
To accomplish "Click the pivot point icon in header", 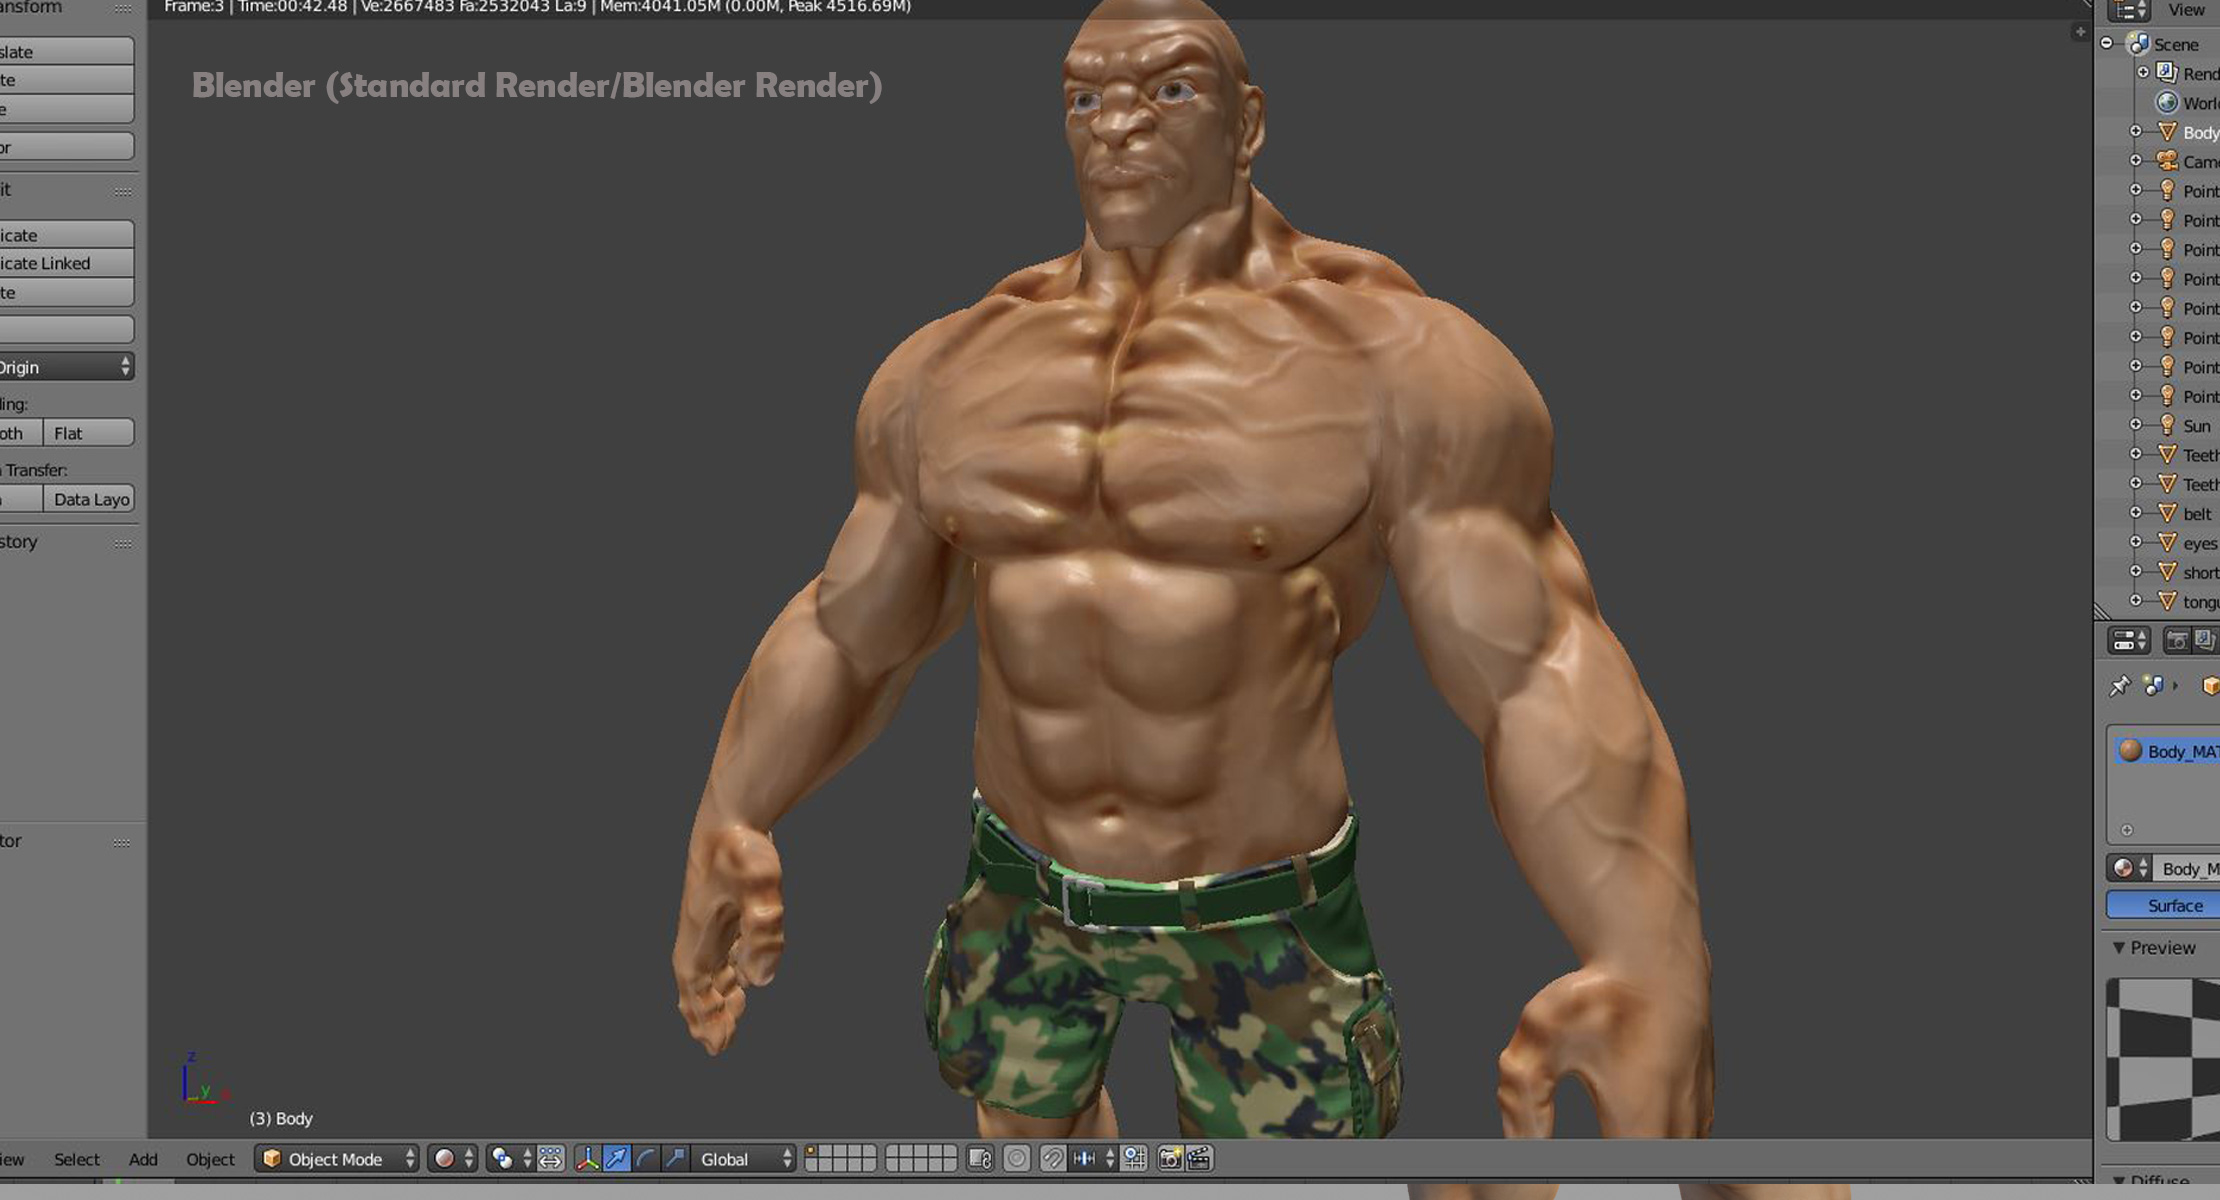I will point(501,1159).
